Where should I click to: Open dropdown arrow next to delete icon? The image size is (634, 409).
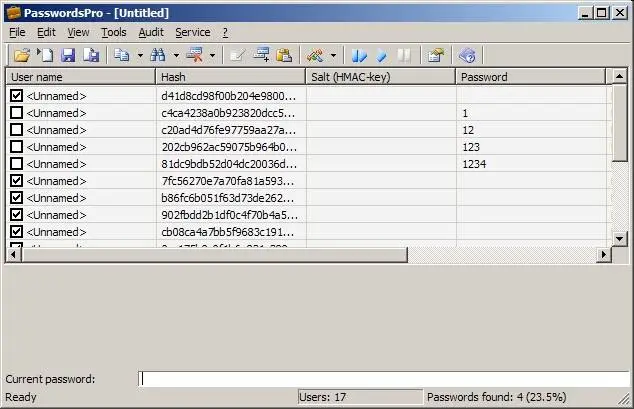[212, 55]
